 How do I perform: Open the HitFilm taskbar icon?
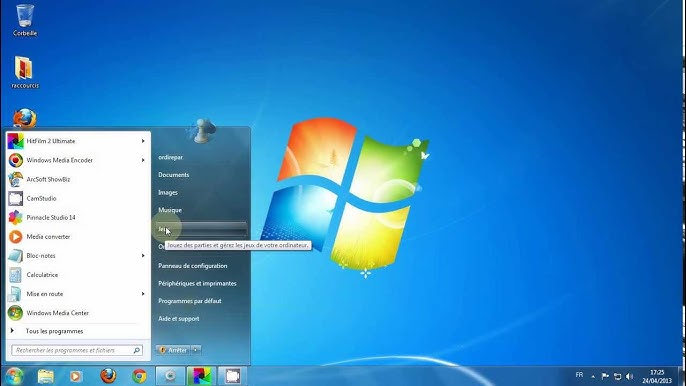click(202, 376)
